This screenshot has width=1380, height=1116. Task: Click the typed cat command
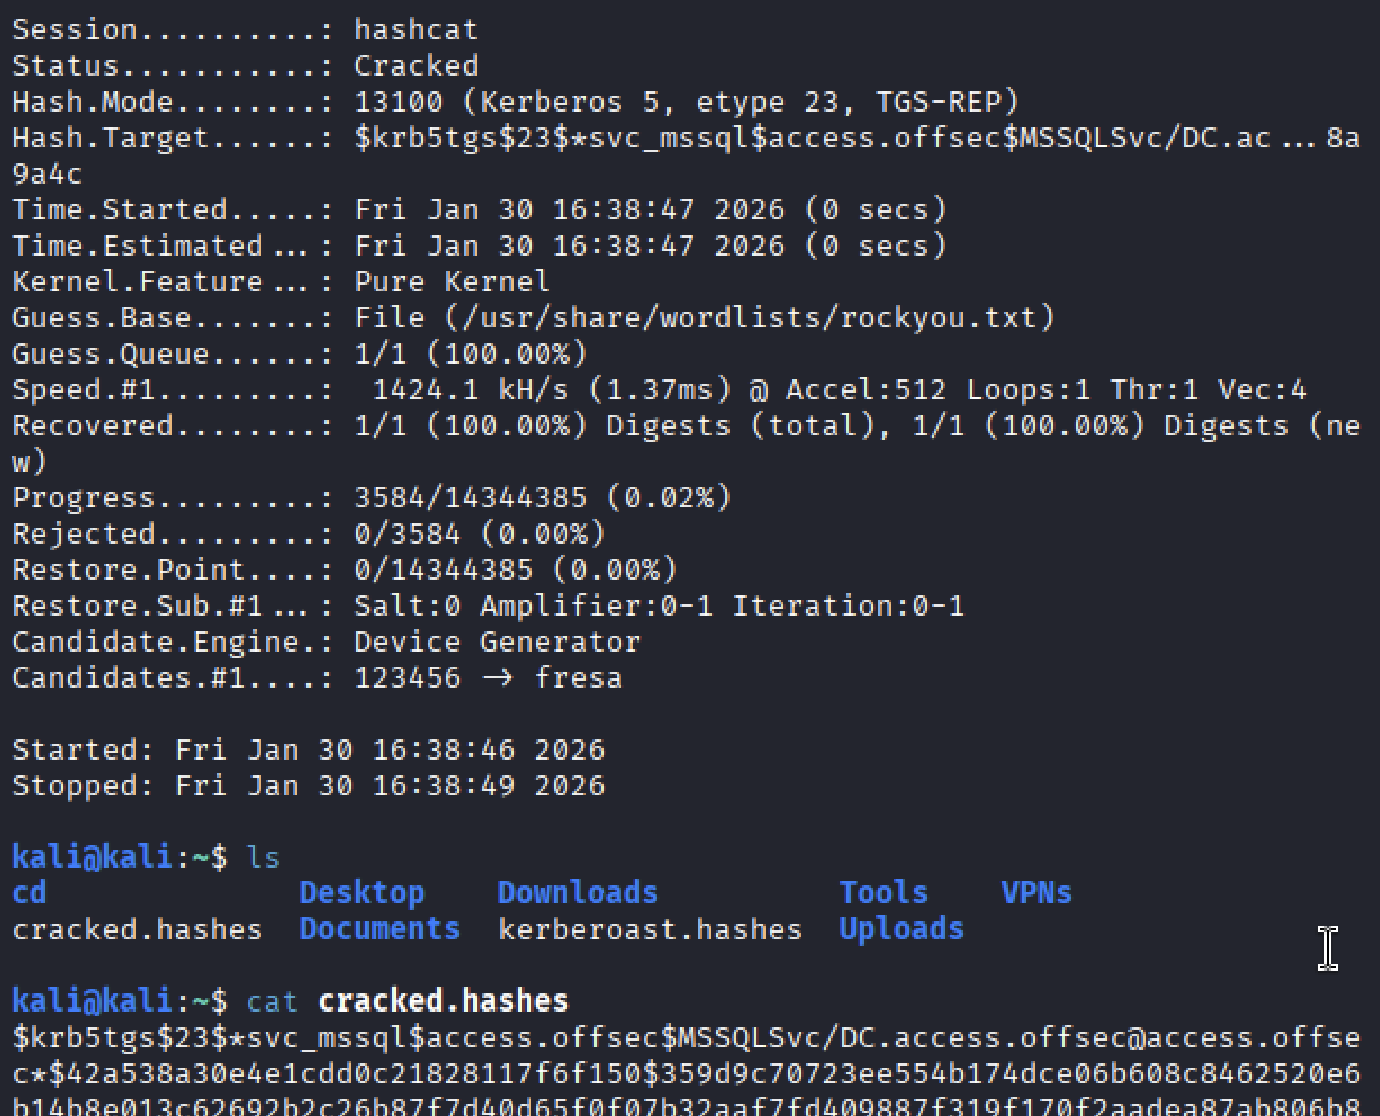272,1001
